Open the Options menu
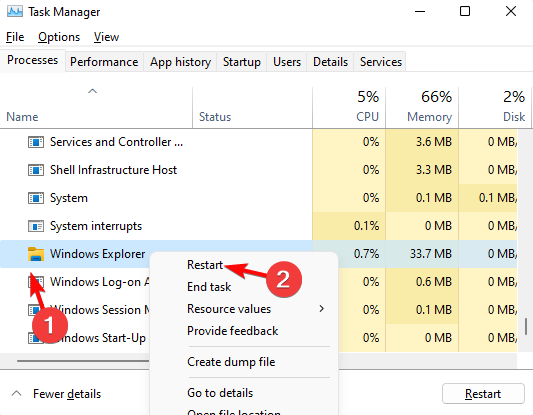 coord(59,37)
